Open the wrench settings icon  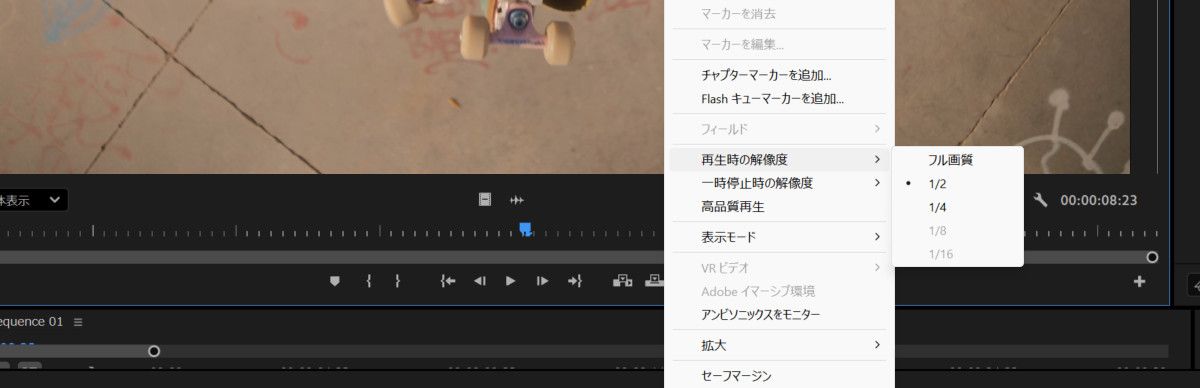(1040, 200)
